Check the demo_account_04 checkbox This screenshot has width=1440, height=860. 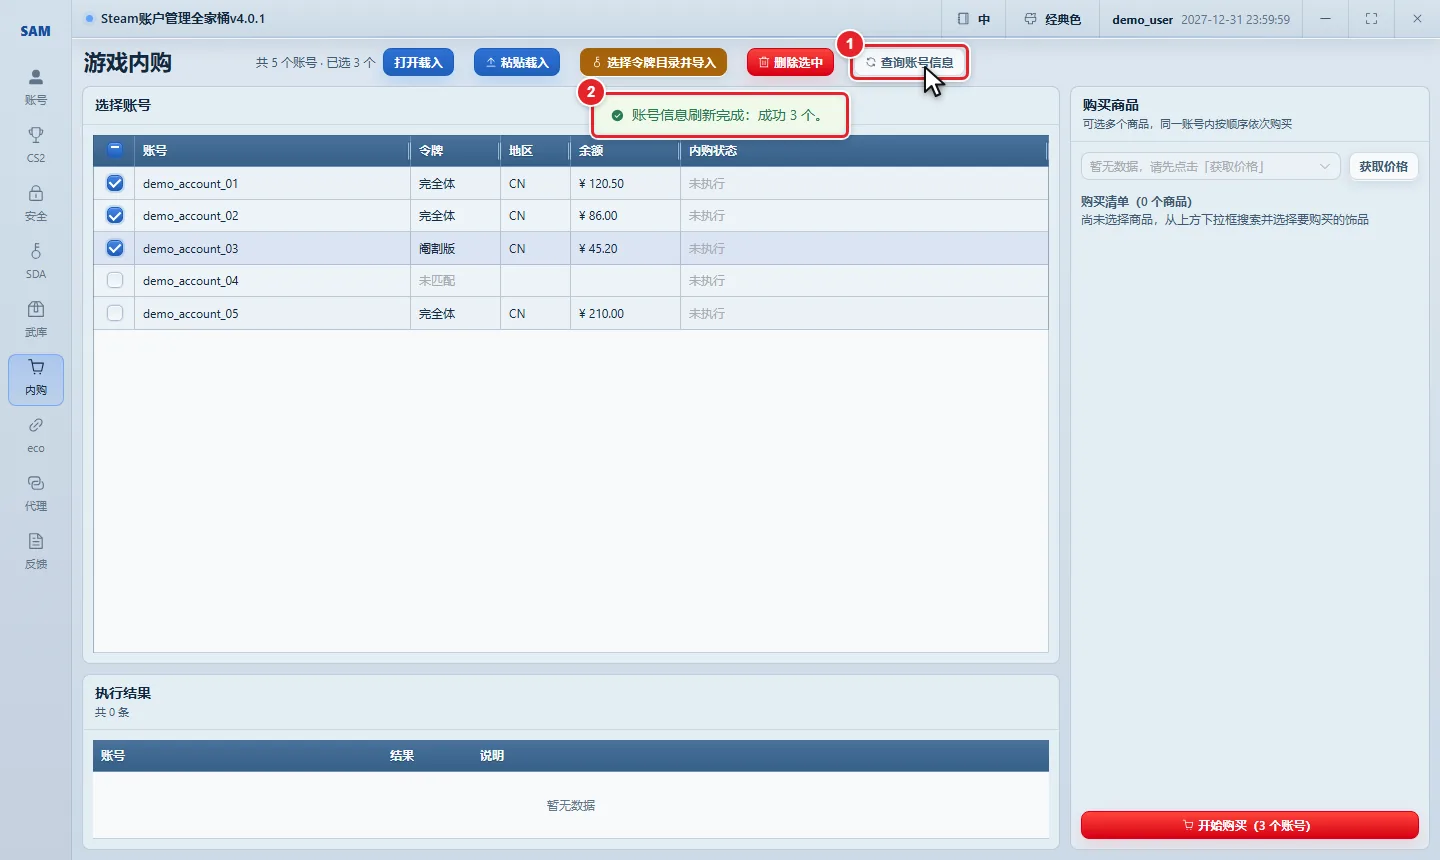pyautogui.click(x=115, y=280)
